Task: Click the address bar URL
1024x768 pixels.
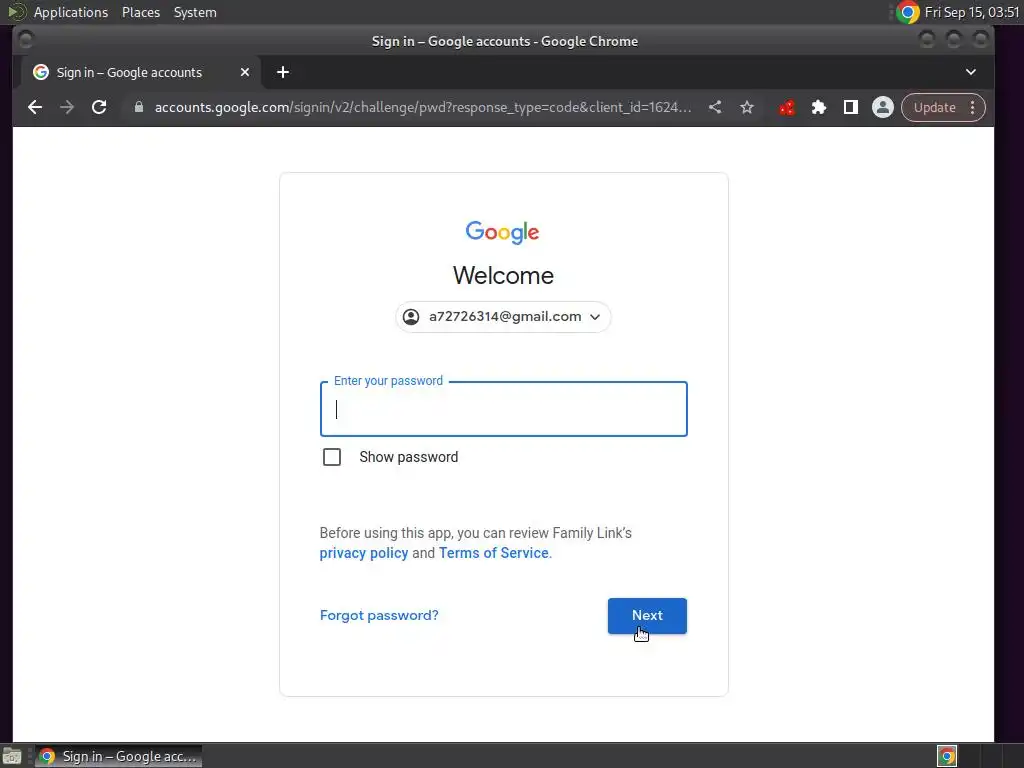Action: click(423, 107)
